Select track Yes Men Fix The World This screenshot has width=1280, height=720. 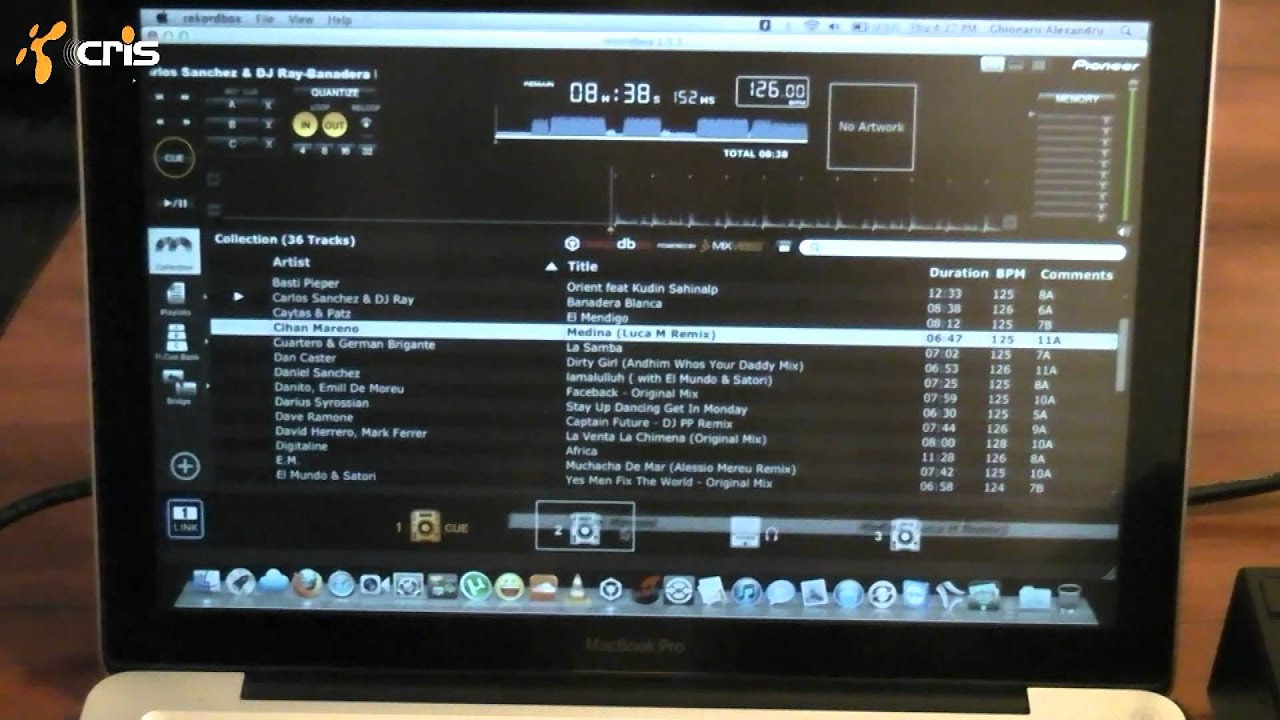[669, 482]
